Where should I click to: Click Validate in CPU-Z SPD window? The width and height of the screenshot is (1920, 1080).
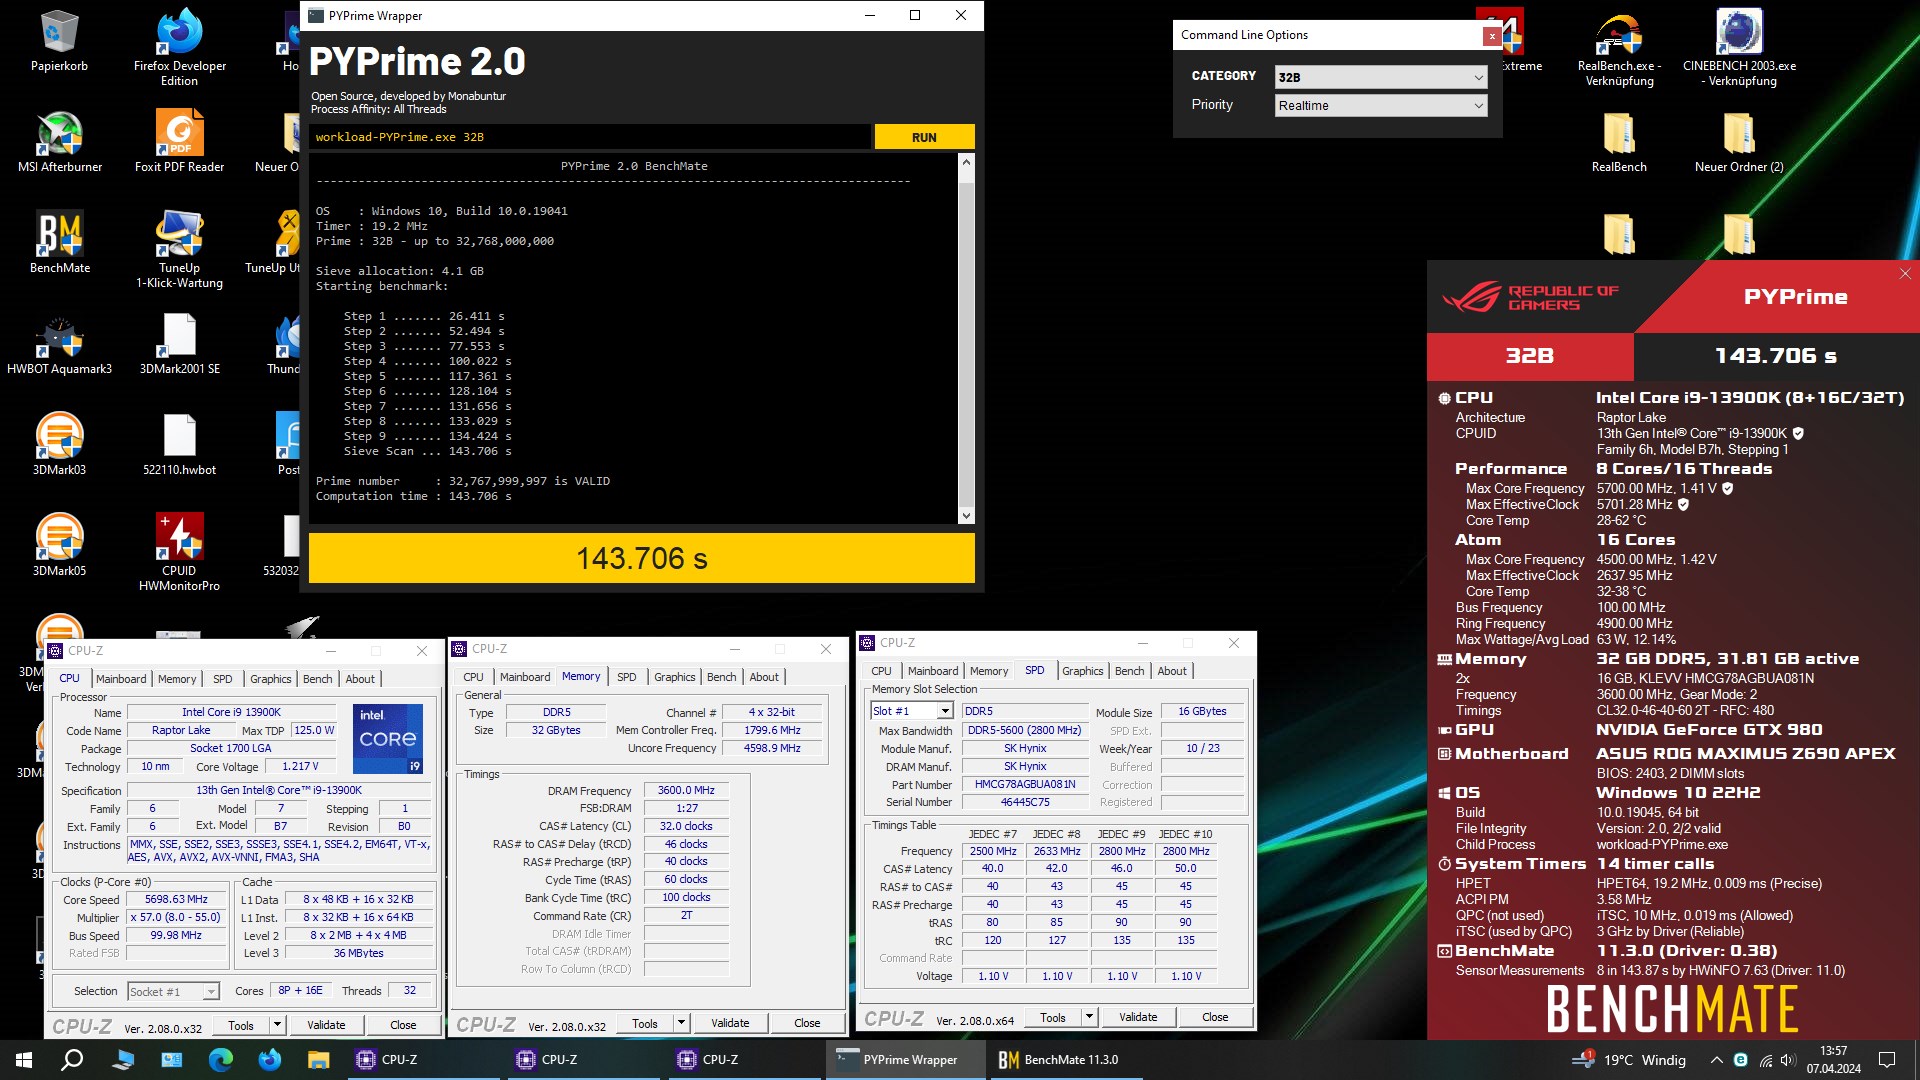pos(1138,1016)
